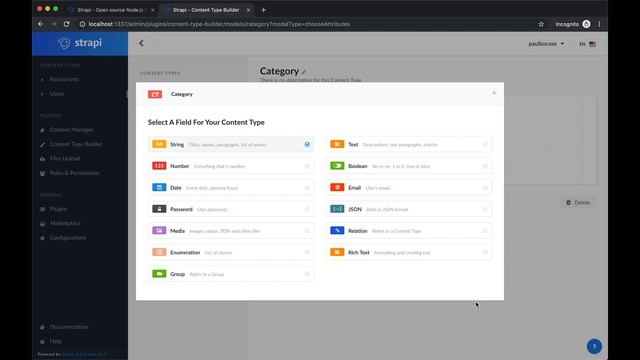Pick the Group field icon
The image size is (640, 360).
(159, 274)
